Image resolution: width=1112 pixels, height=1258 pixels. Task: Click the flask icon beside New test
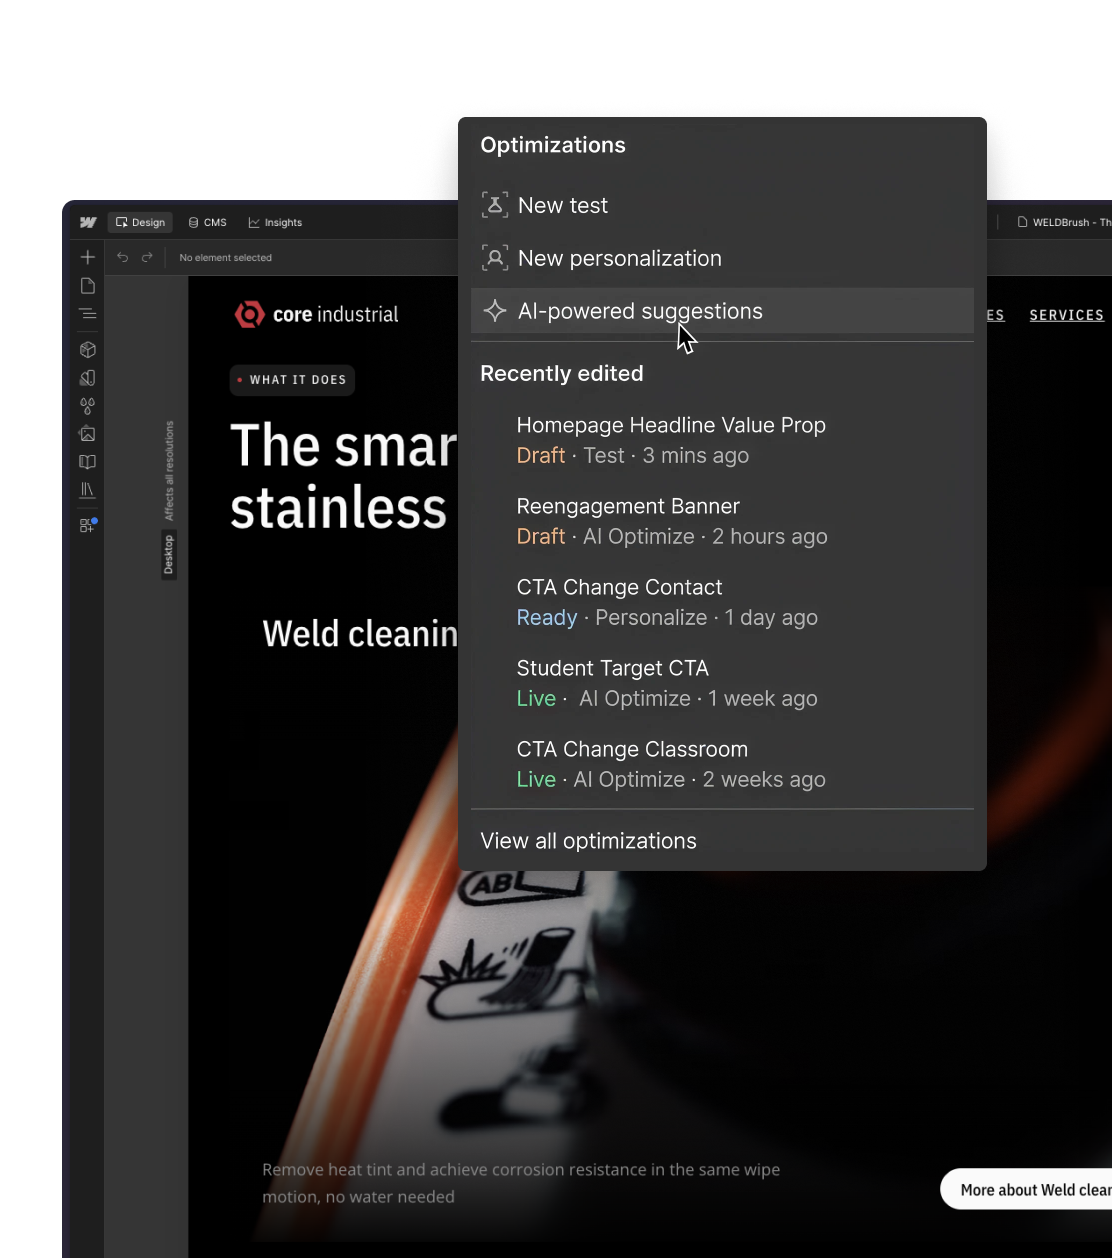pos(495,205)
